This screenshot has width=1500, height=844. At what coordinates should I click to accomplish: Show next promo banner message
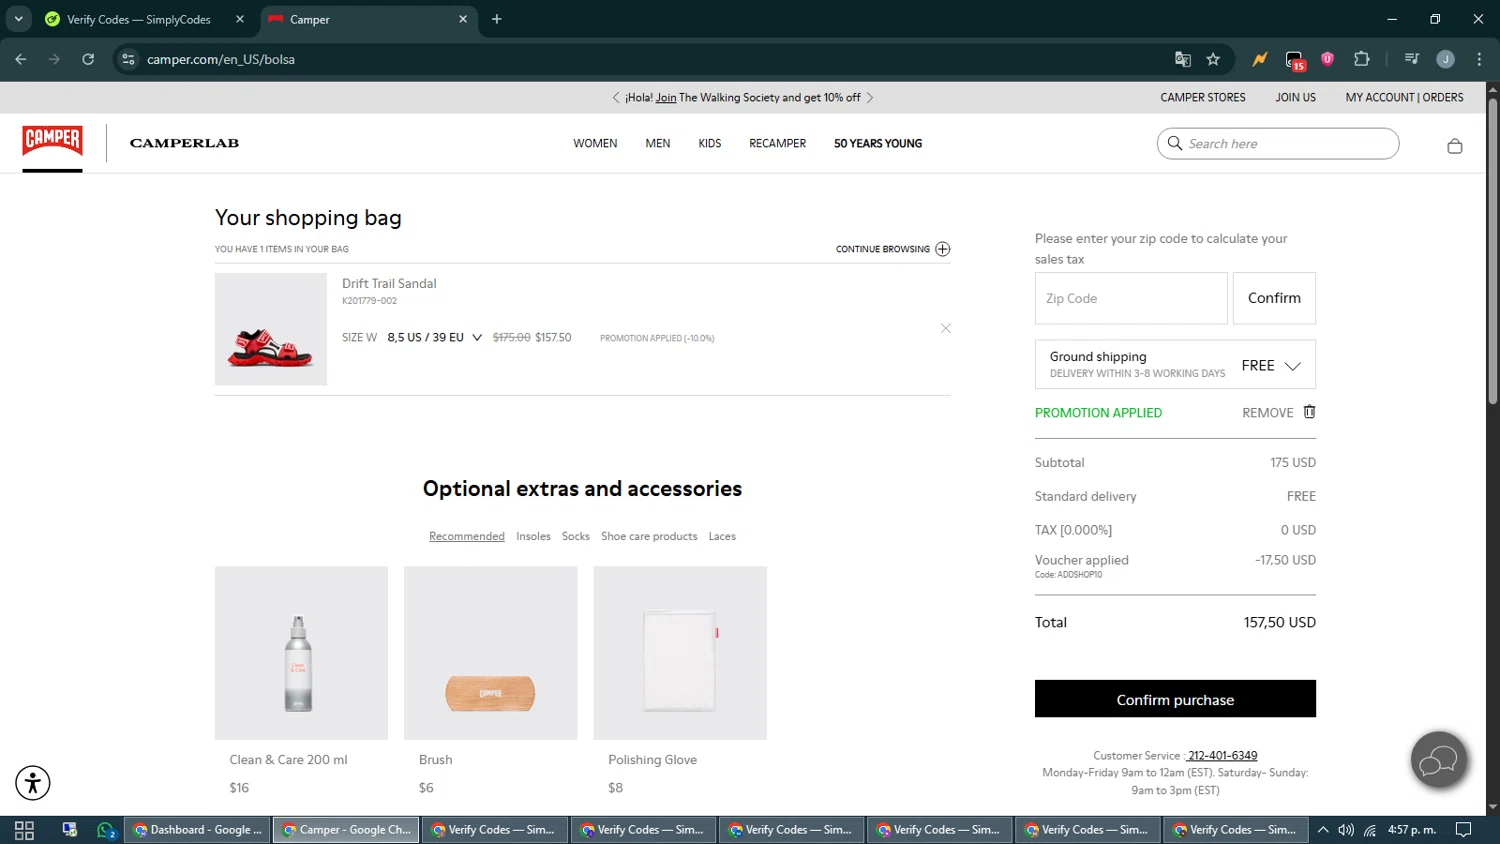[x=870, y=97]
